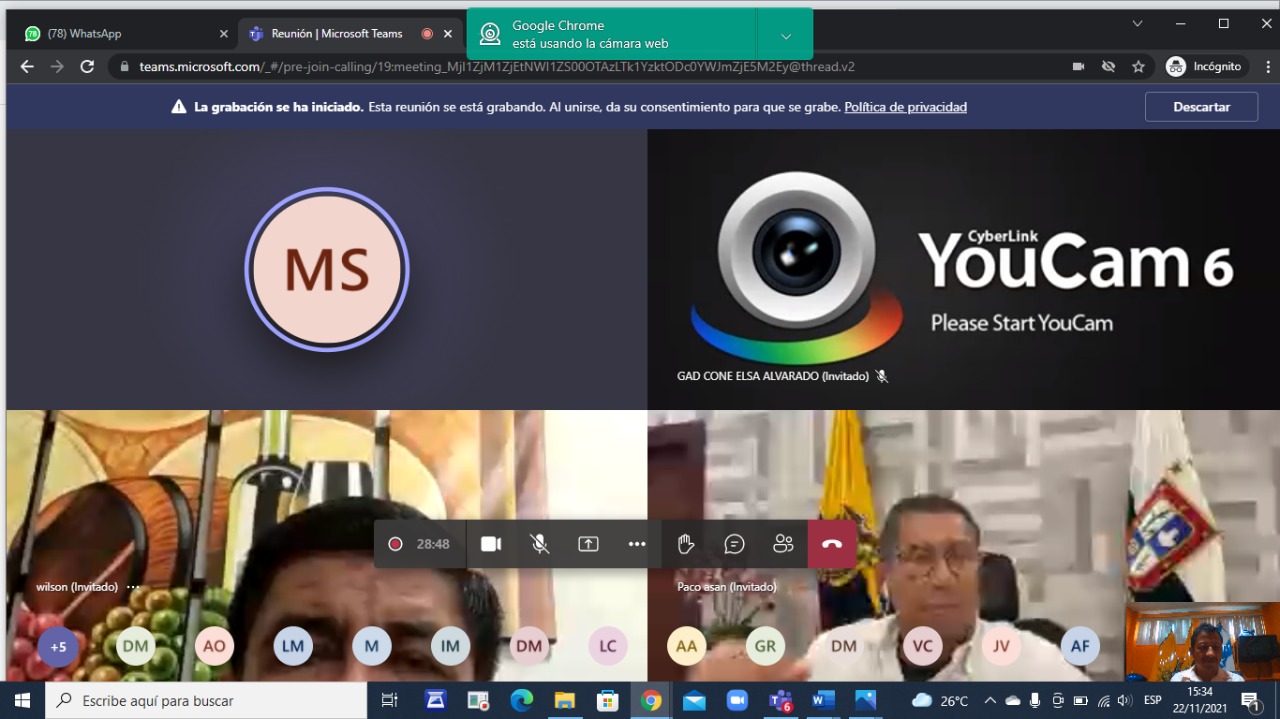
Task: Click the Descartar button
Action: [1201, 107]
